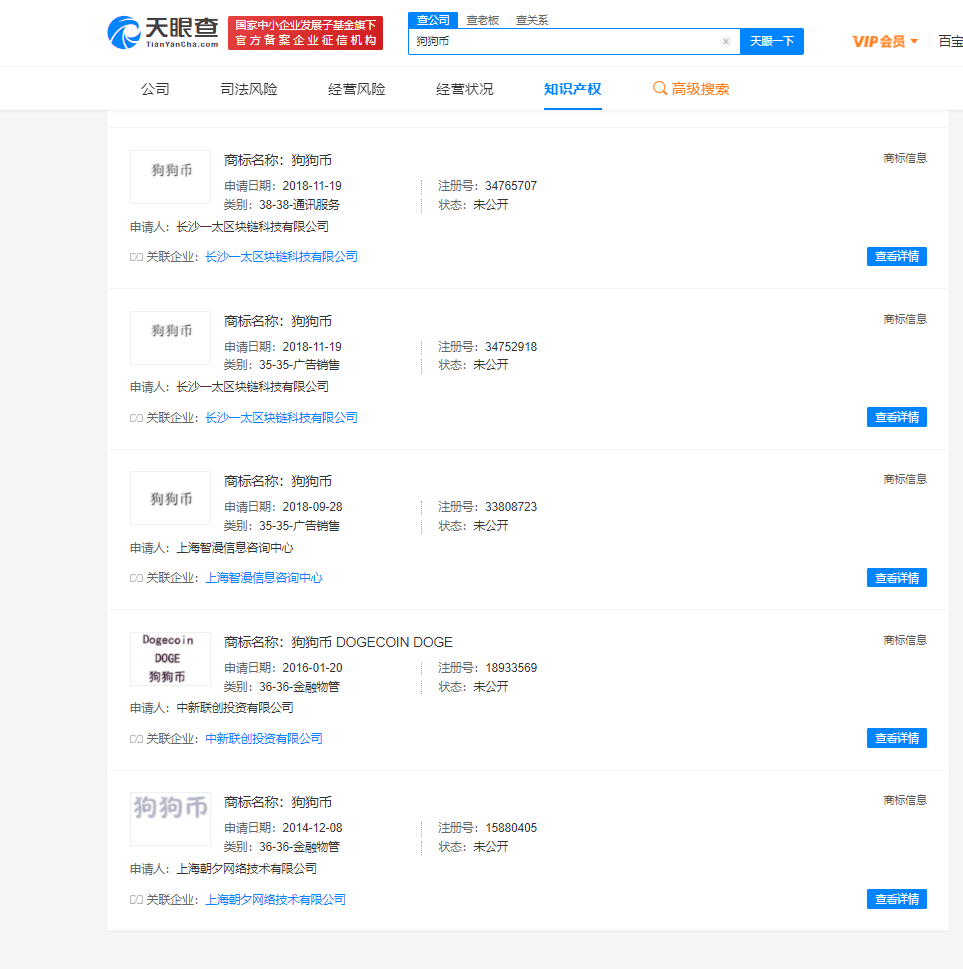Open the 经营状况 navigation tab
The width and height of the screenshot is (963, 969).
click(464, 89)
